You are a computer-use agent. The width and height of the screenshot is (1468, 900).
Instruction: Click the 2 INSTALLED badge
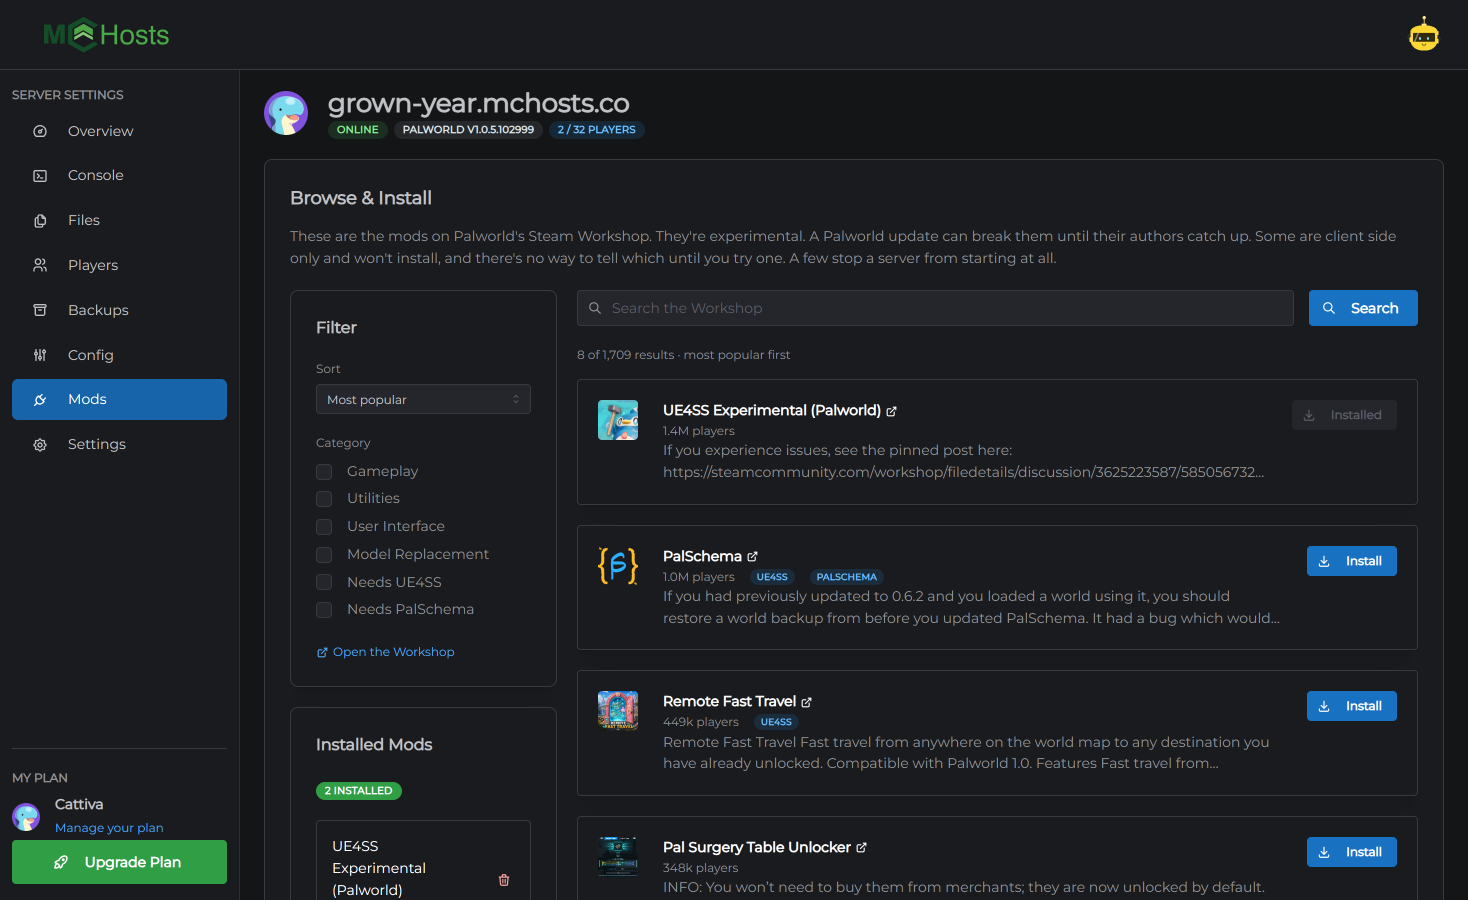coord(359,791)
